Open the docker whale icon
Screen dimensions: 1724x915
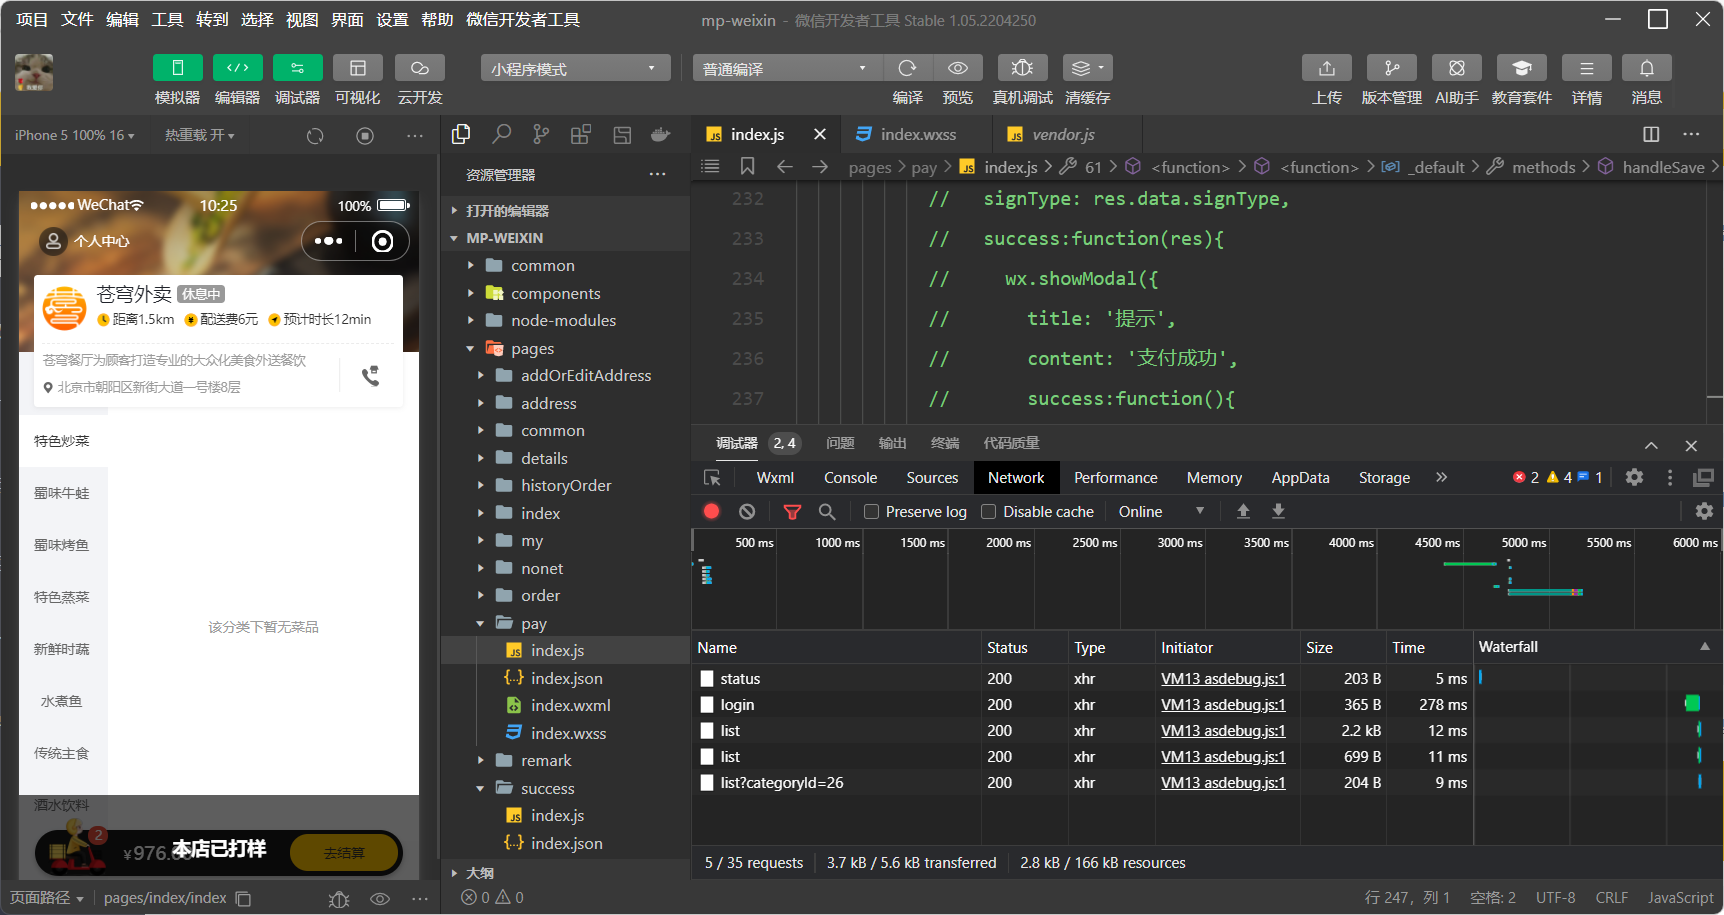[661, 134]
